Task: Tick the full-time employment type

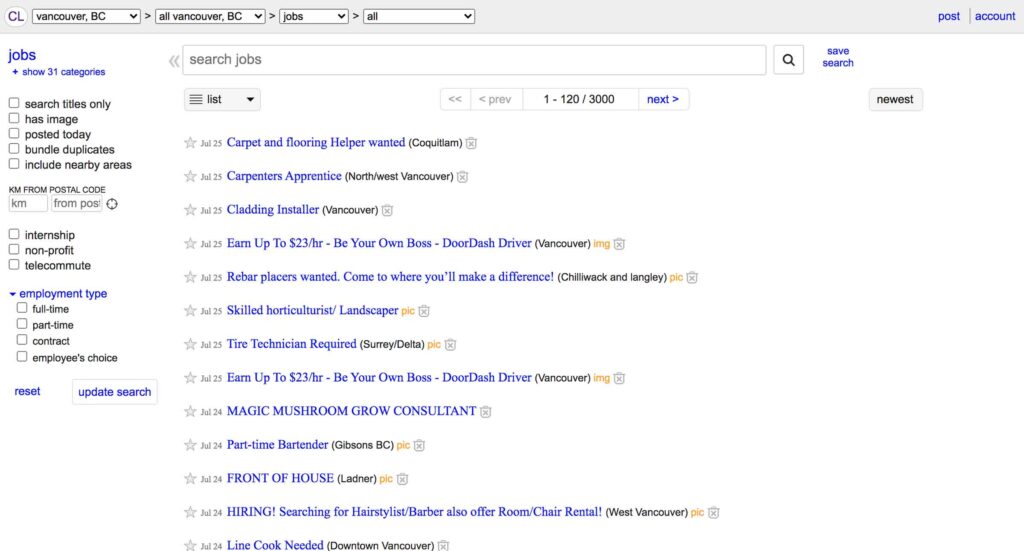Action: point(22,309)
